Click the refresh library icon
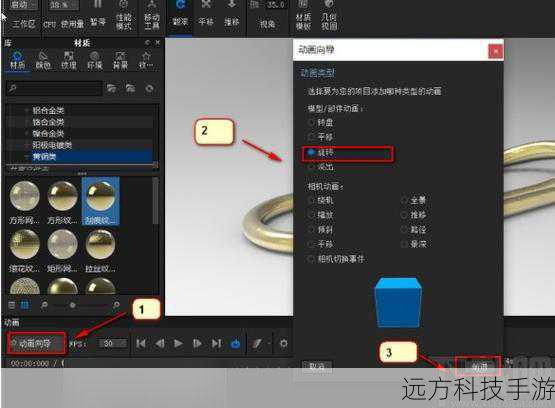The image size is (555, 408). (150, 88)
